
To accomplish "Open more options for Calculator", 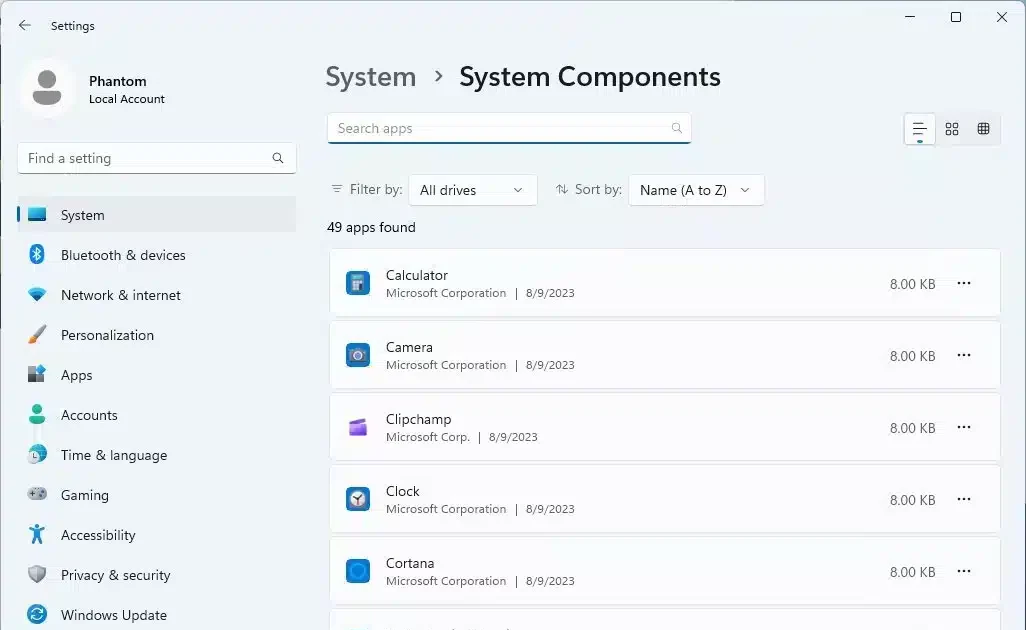I will click(964, 283).
